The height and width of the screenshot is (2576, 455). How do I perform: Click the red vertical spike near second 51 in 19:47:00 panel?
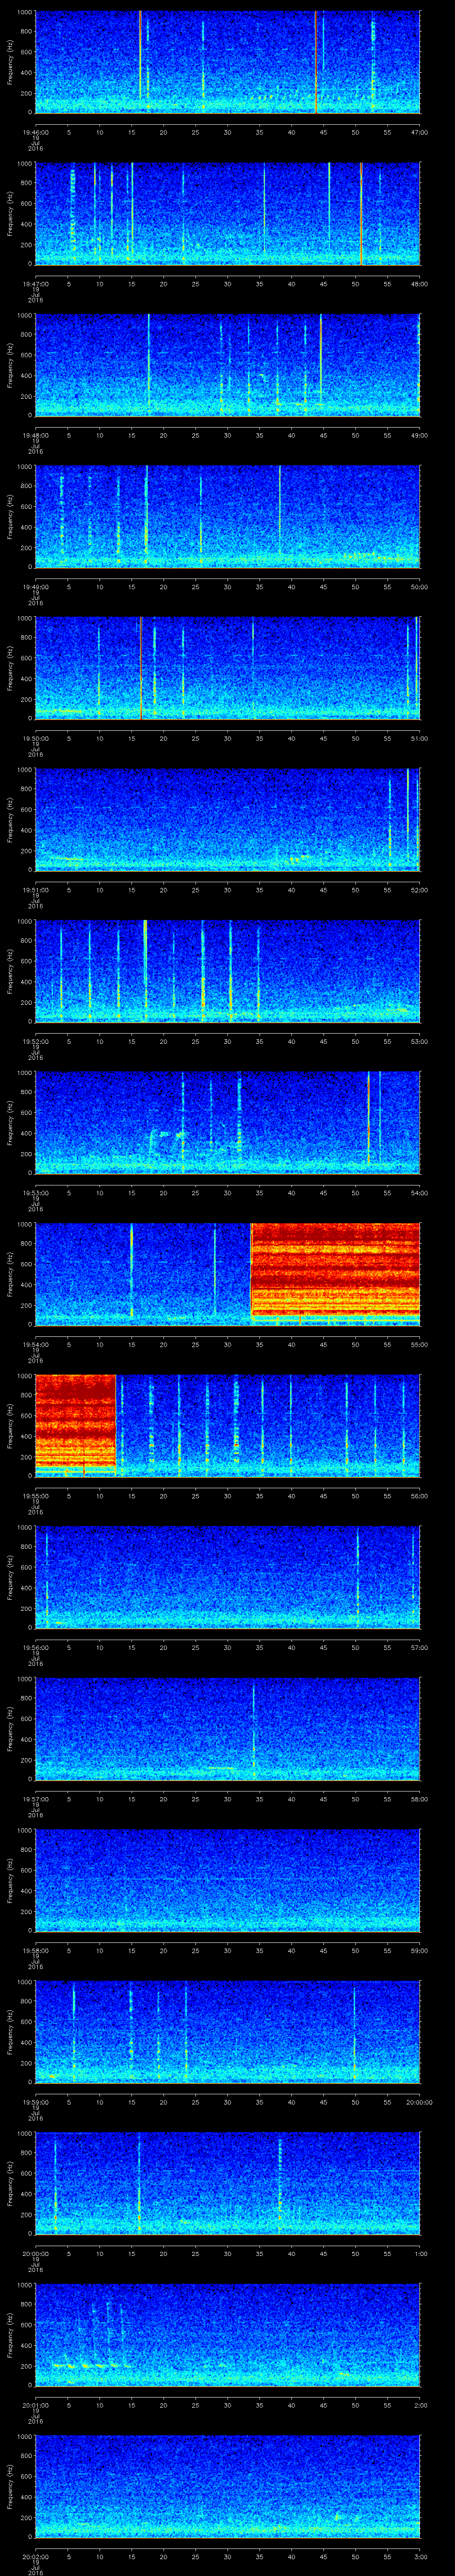[361, 213]
